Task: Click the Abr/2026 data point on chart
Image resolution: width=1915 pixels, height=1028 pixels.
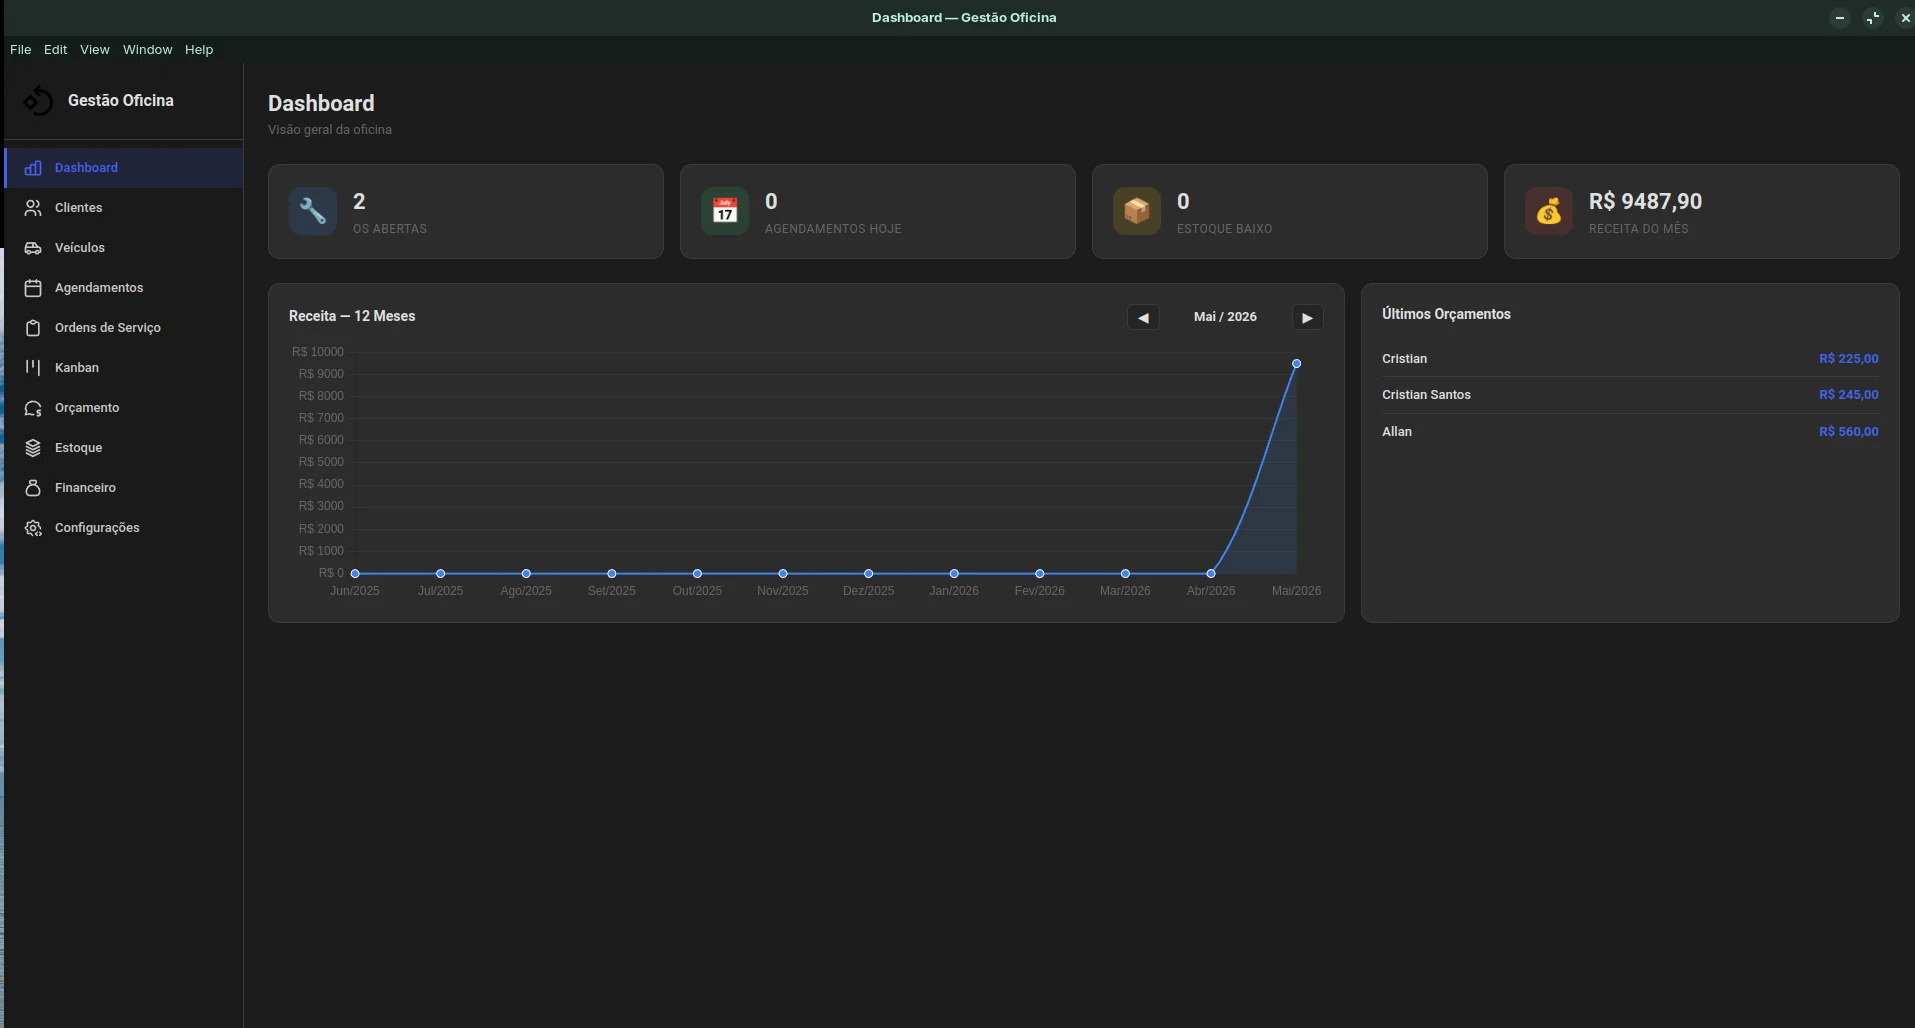Action: (1211, 574)
